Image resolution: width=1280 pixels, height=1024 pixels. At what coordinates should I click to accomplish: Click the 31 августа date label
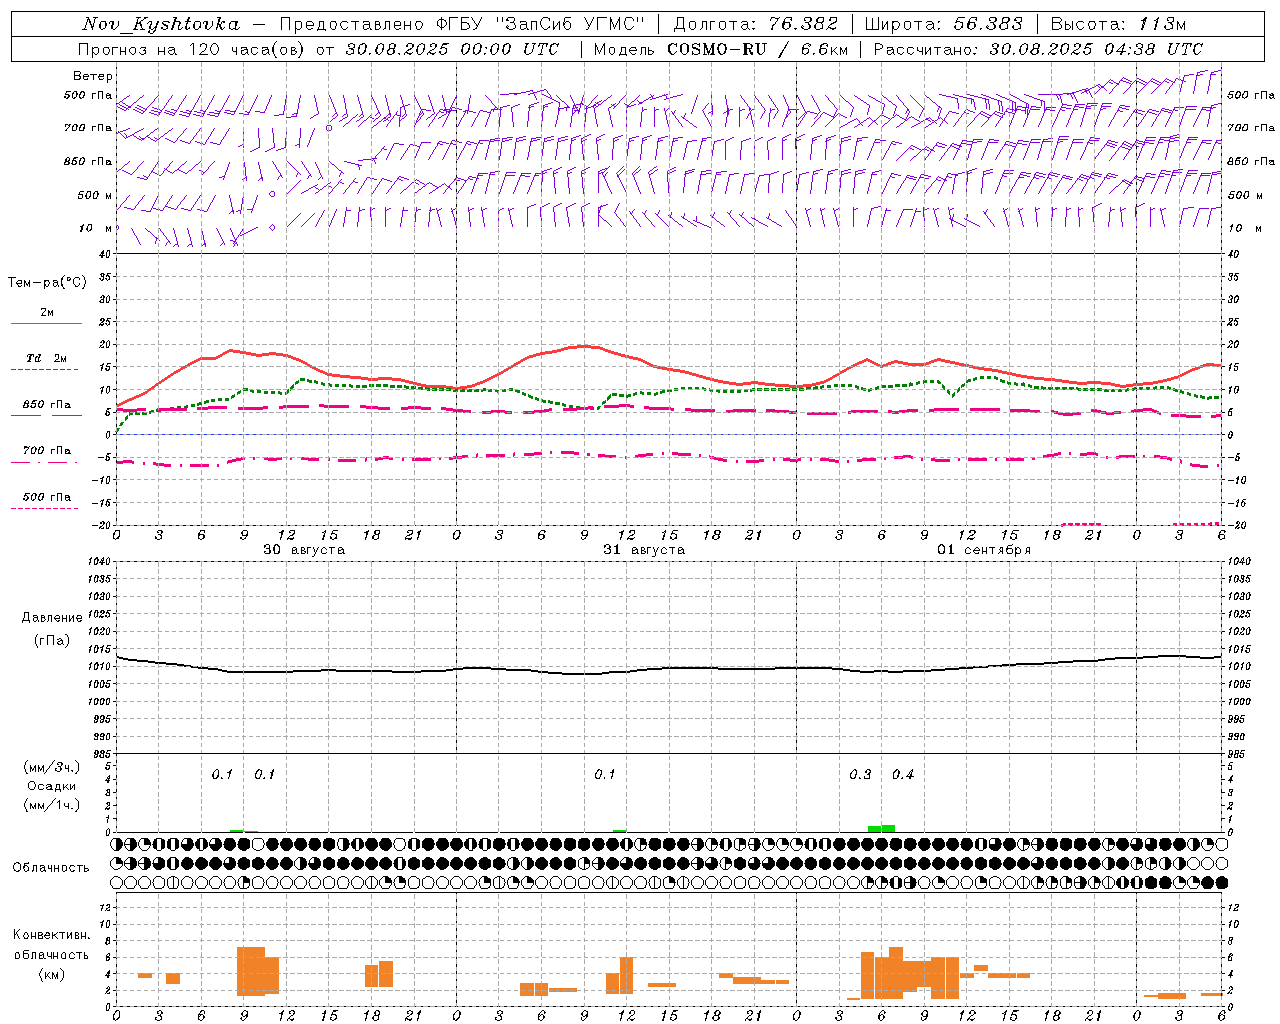pyautogui.click(x=644, y=550)
